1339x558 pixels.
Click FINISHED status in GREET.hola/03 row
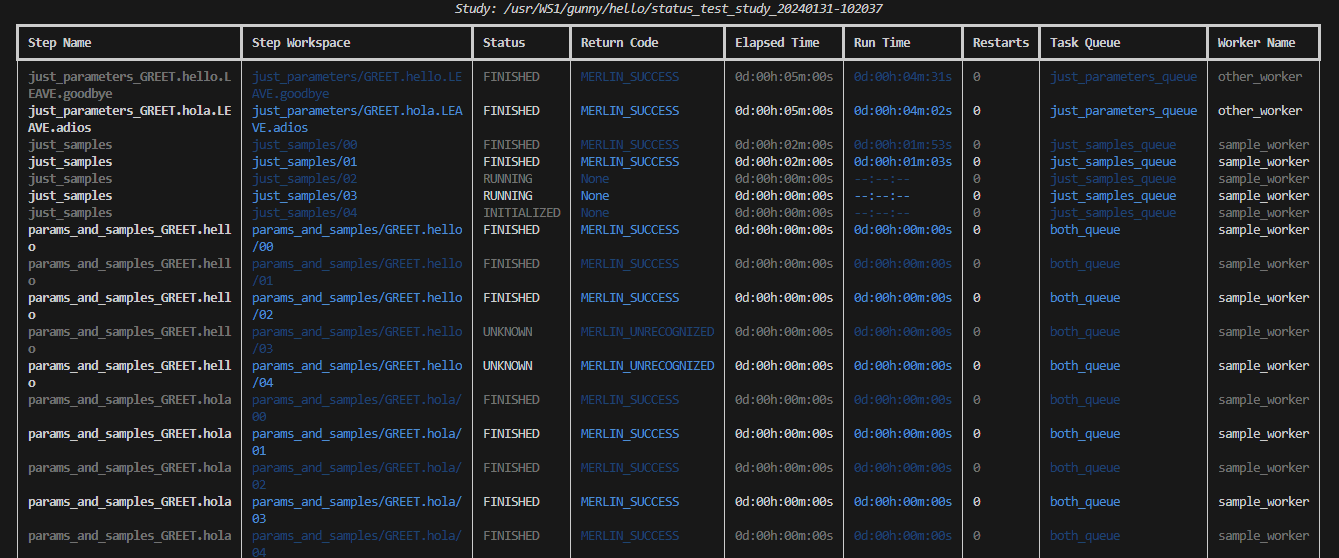[511, 502]
